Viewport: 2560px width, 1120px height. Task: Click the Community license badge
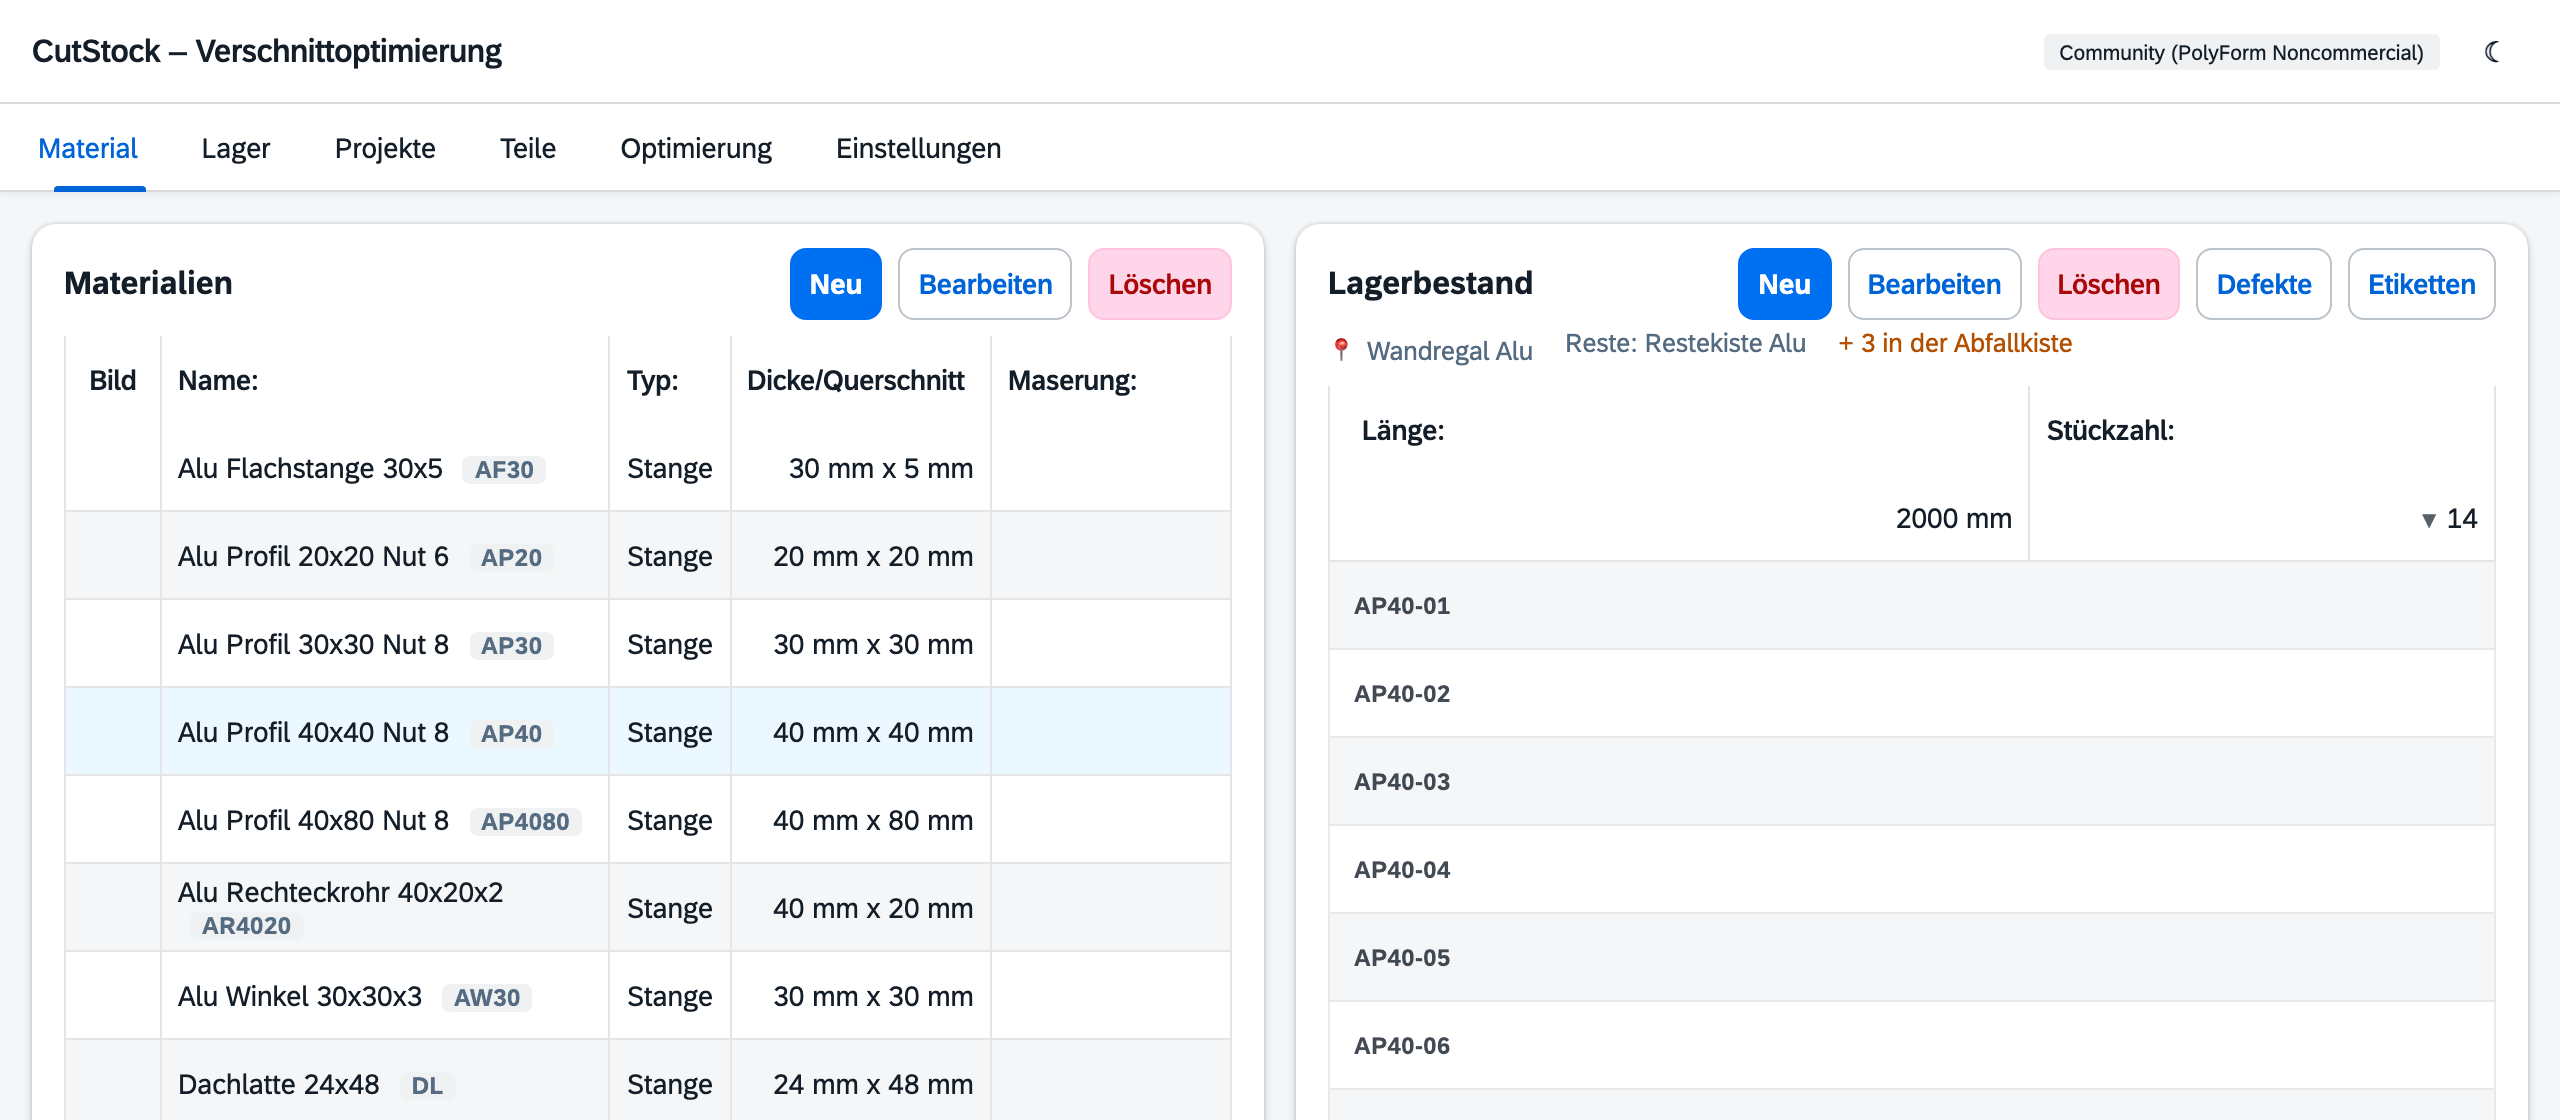point(2241,52)
